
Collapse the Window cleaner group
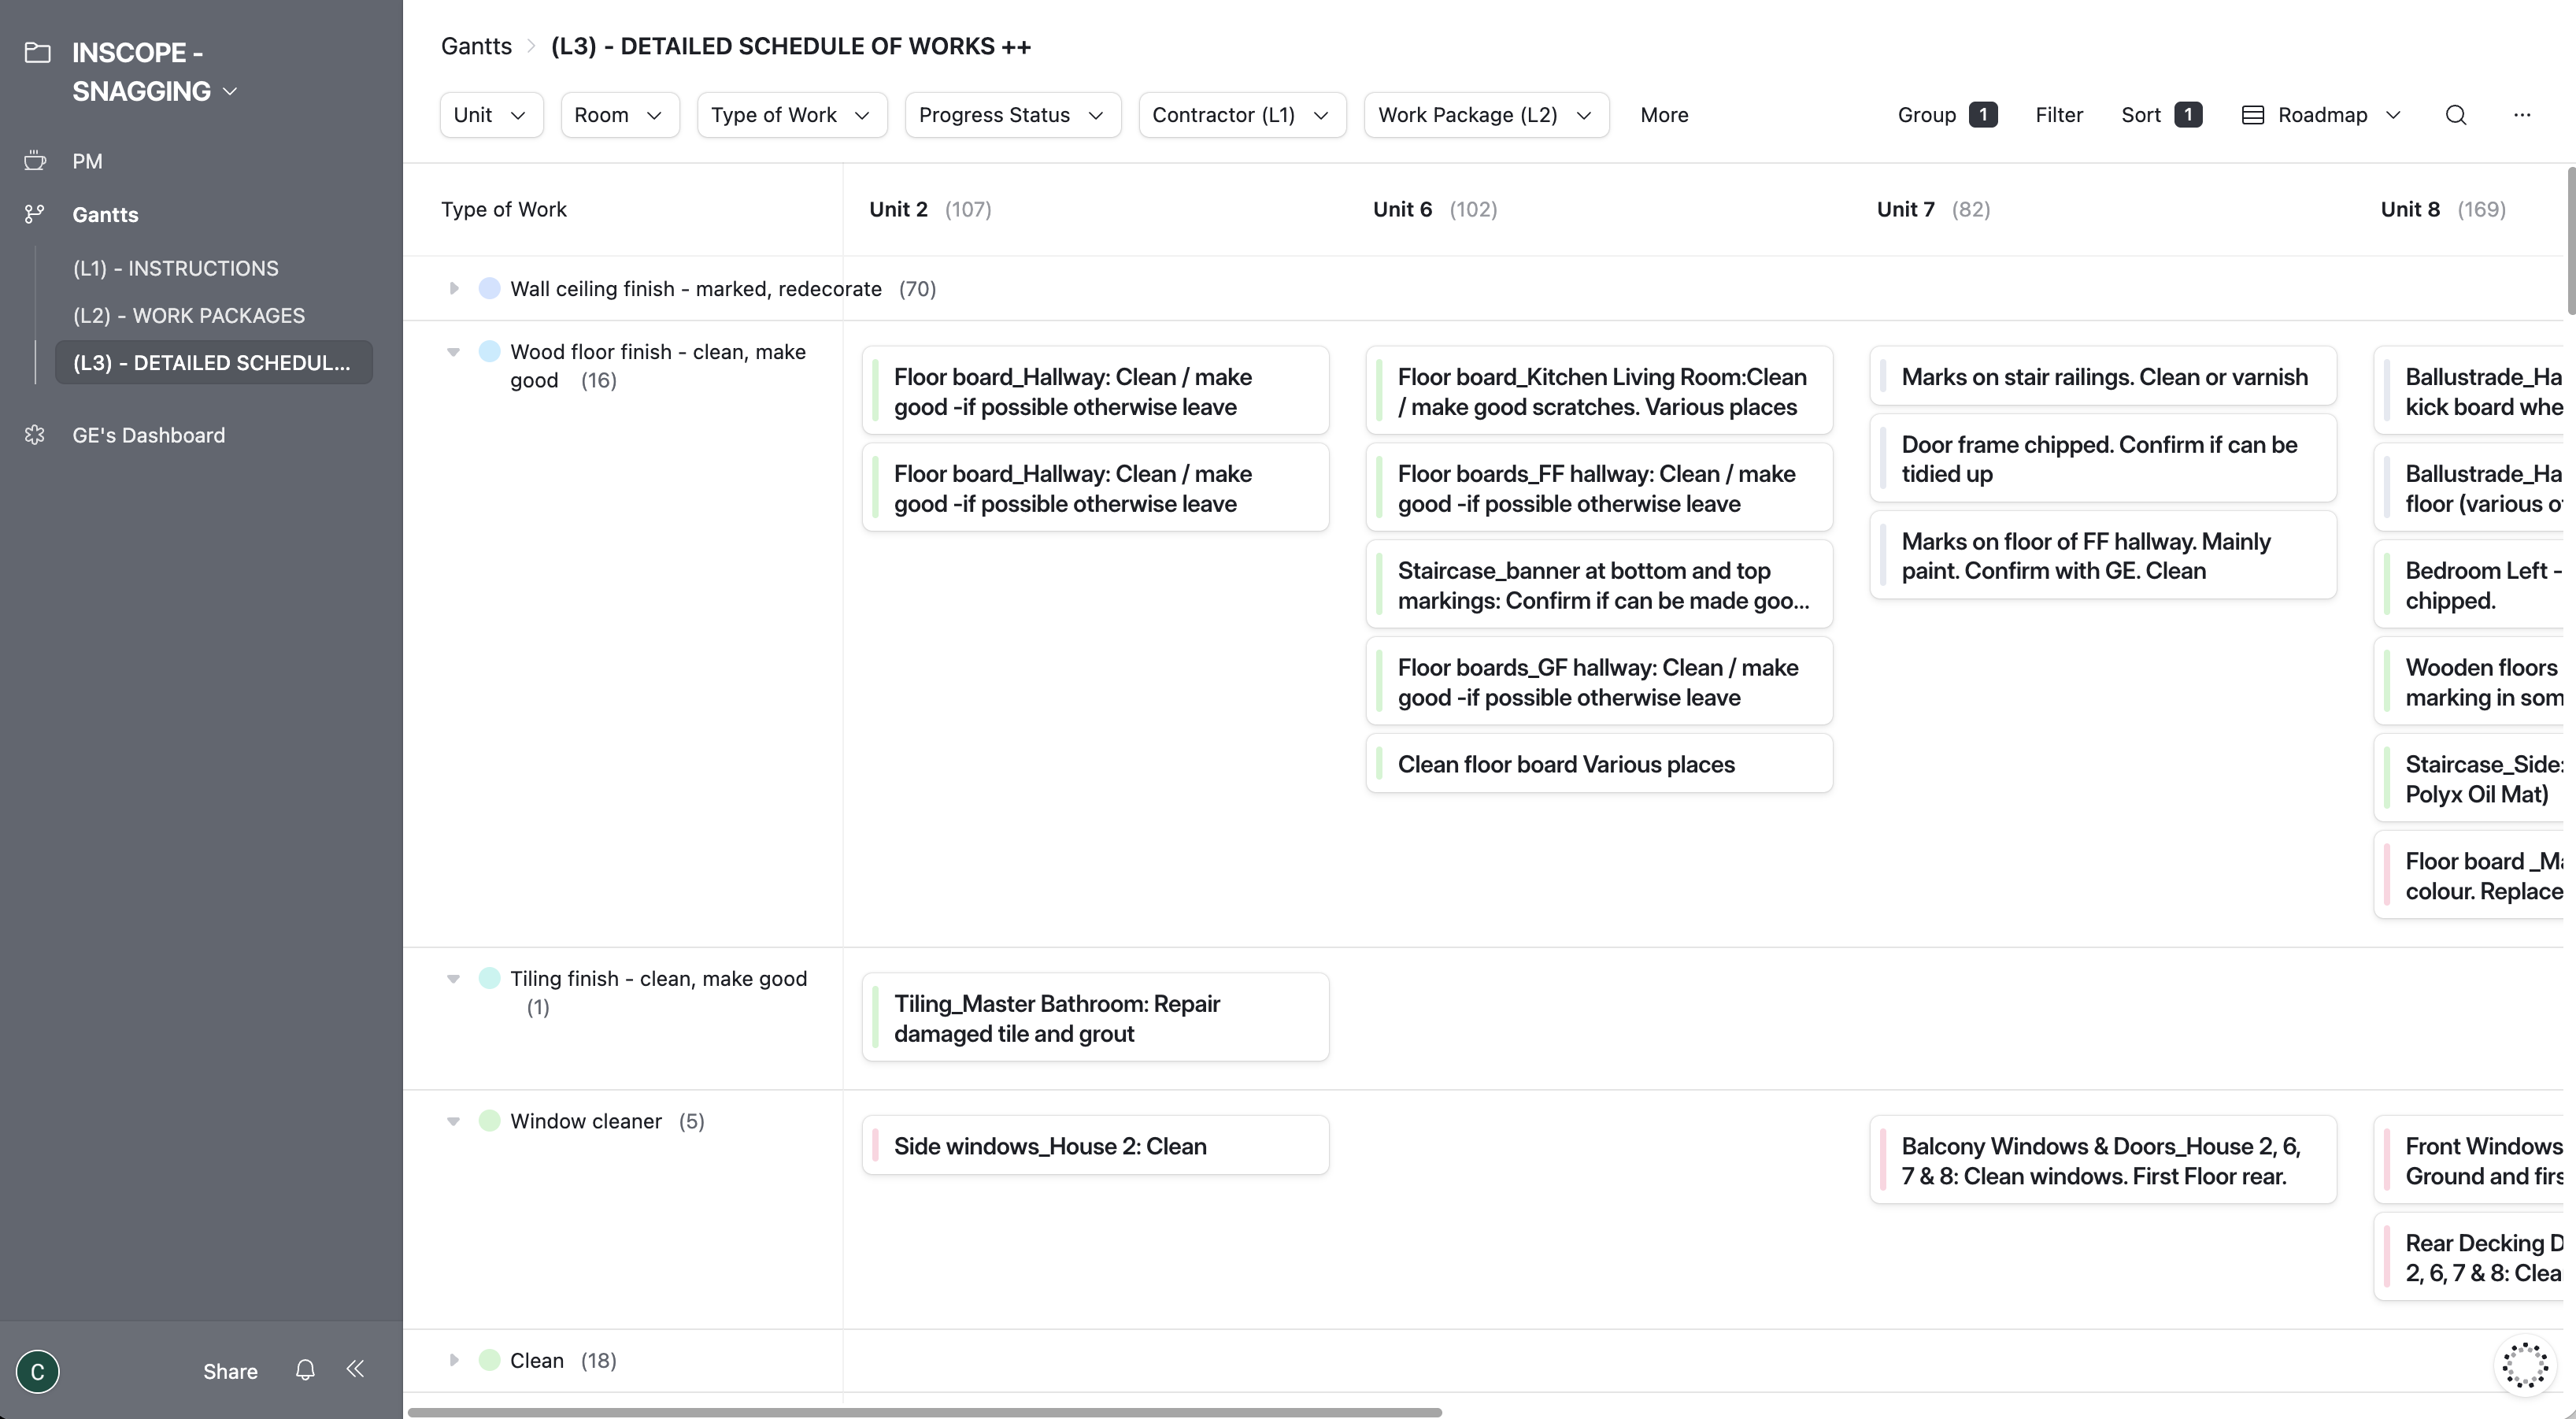[x=453, y=1122]
